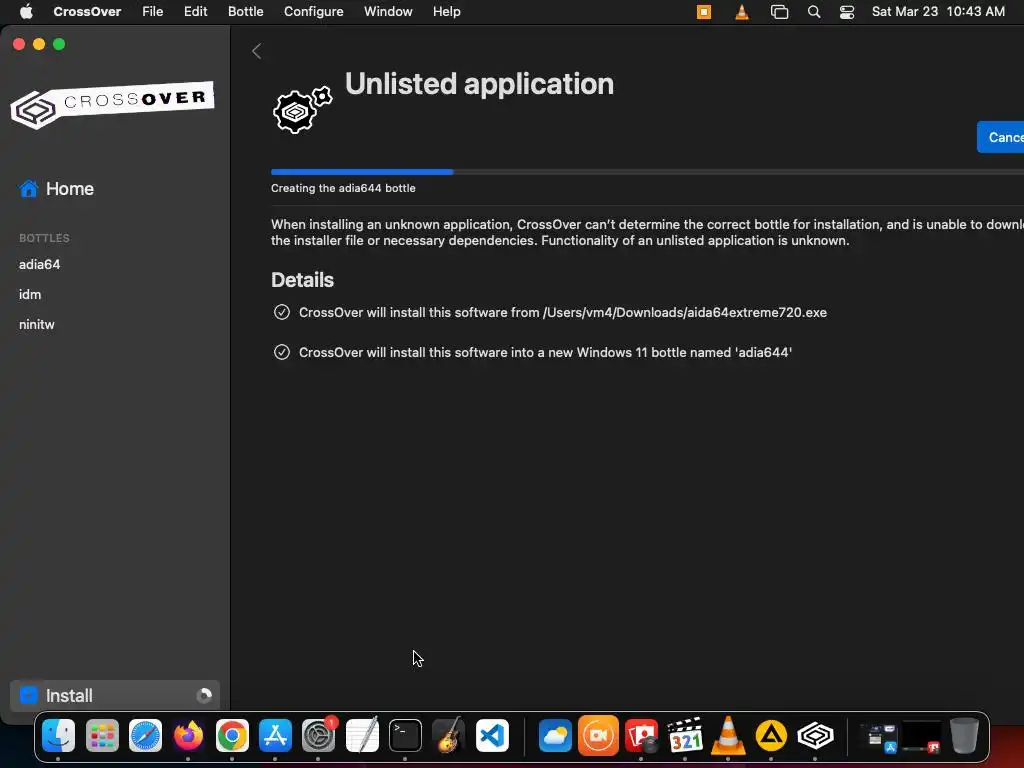
Task: Open the Bottle menu
Action: [x=246, y=12]
